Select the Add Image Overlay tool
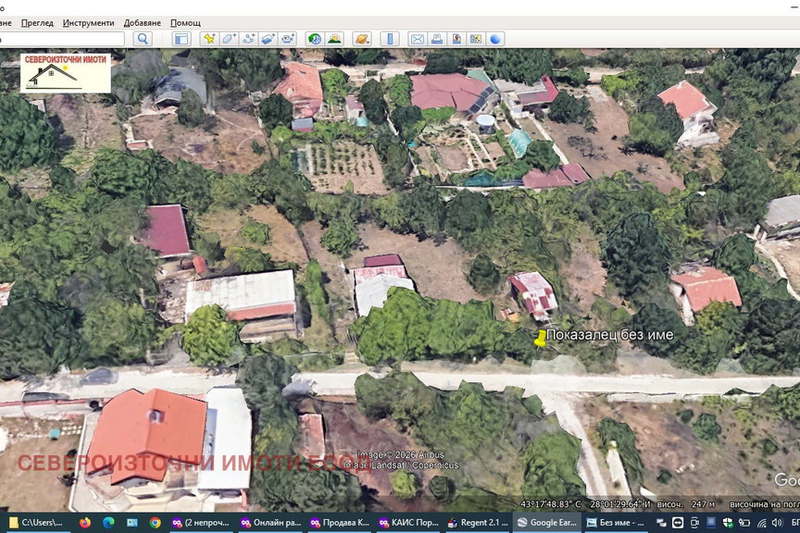The image size is (800, 533). click(268, 39)
